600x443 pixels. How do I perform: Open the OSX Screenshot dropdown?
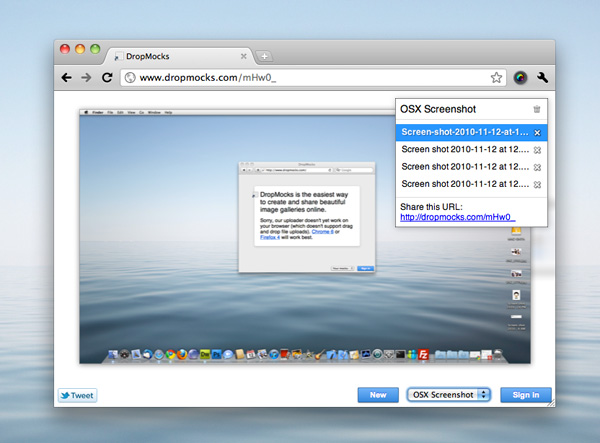tap(448, 395)
